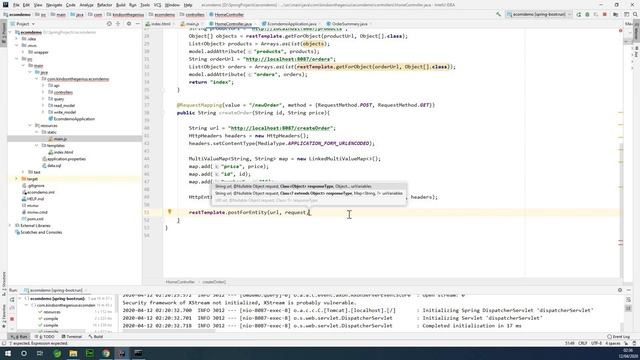Open Google Chrome from taskbar
Screen dimensions: 640x360
(106, 353)
